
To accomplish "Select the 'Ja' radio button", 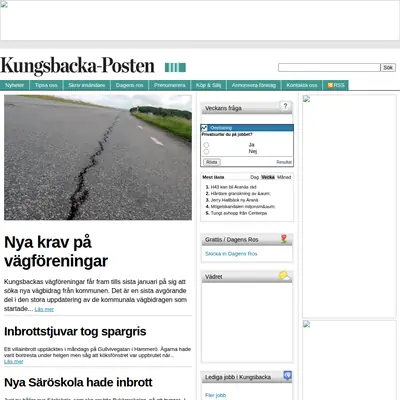I will tap(206, 145).
